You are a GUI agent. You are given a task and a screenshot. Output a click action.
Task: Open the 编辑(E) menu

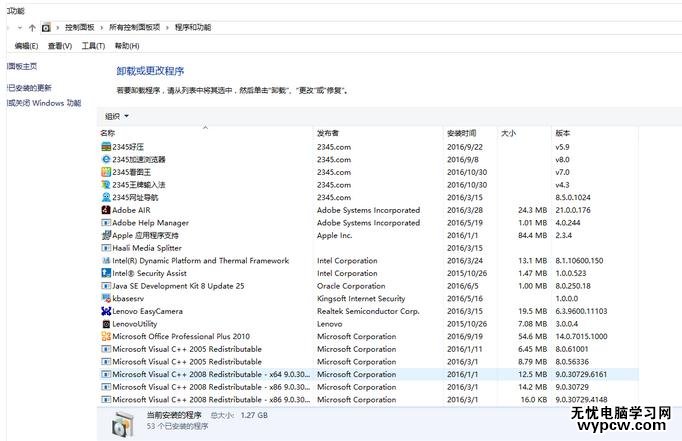pos(27,46)
